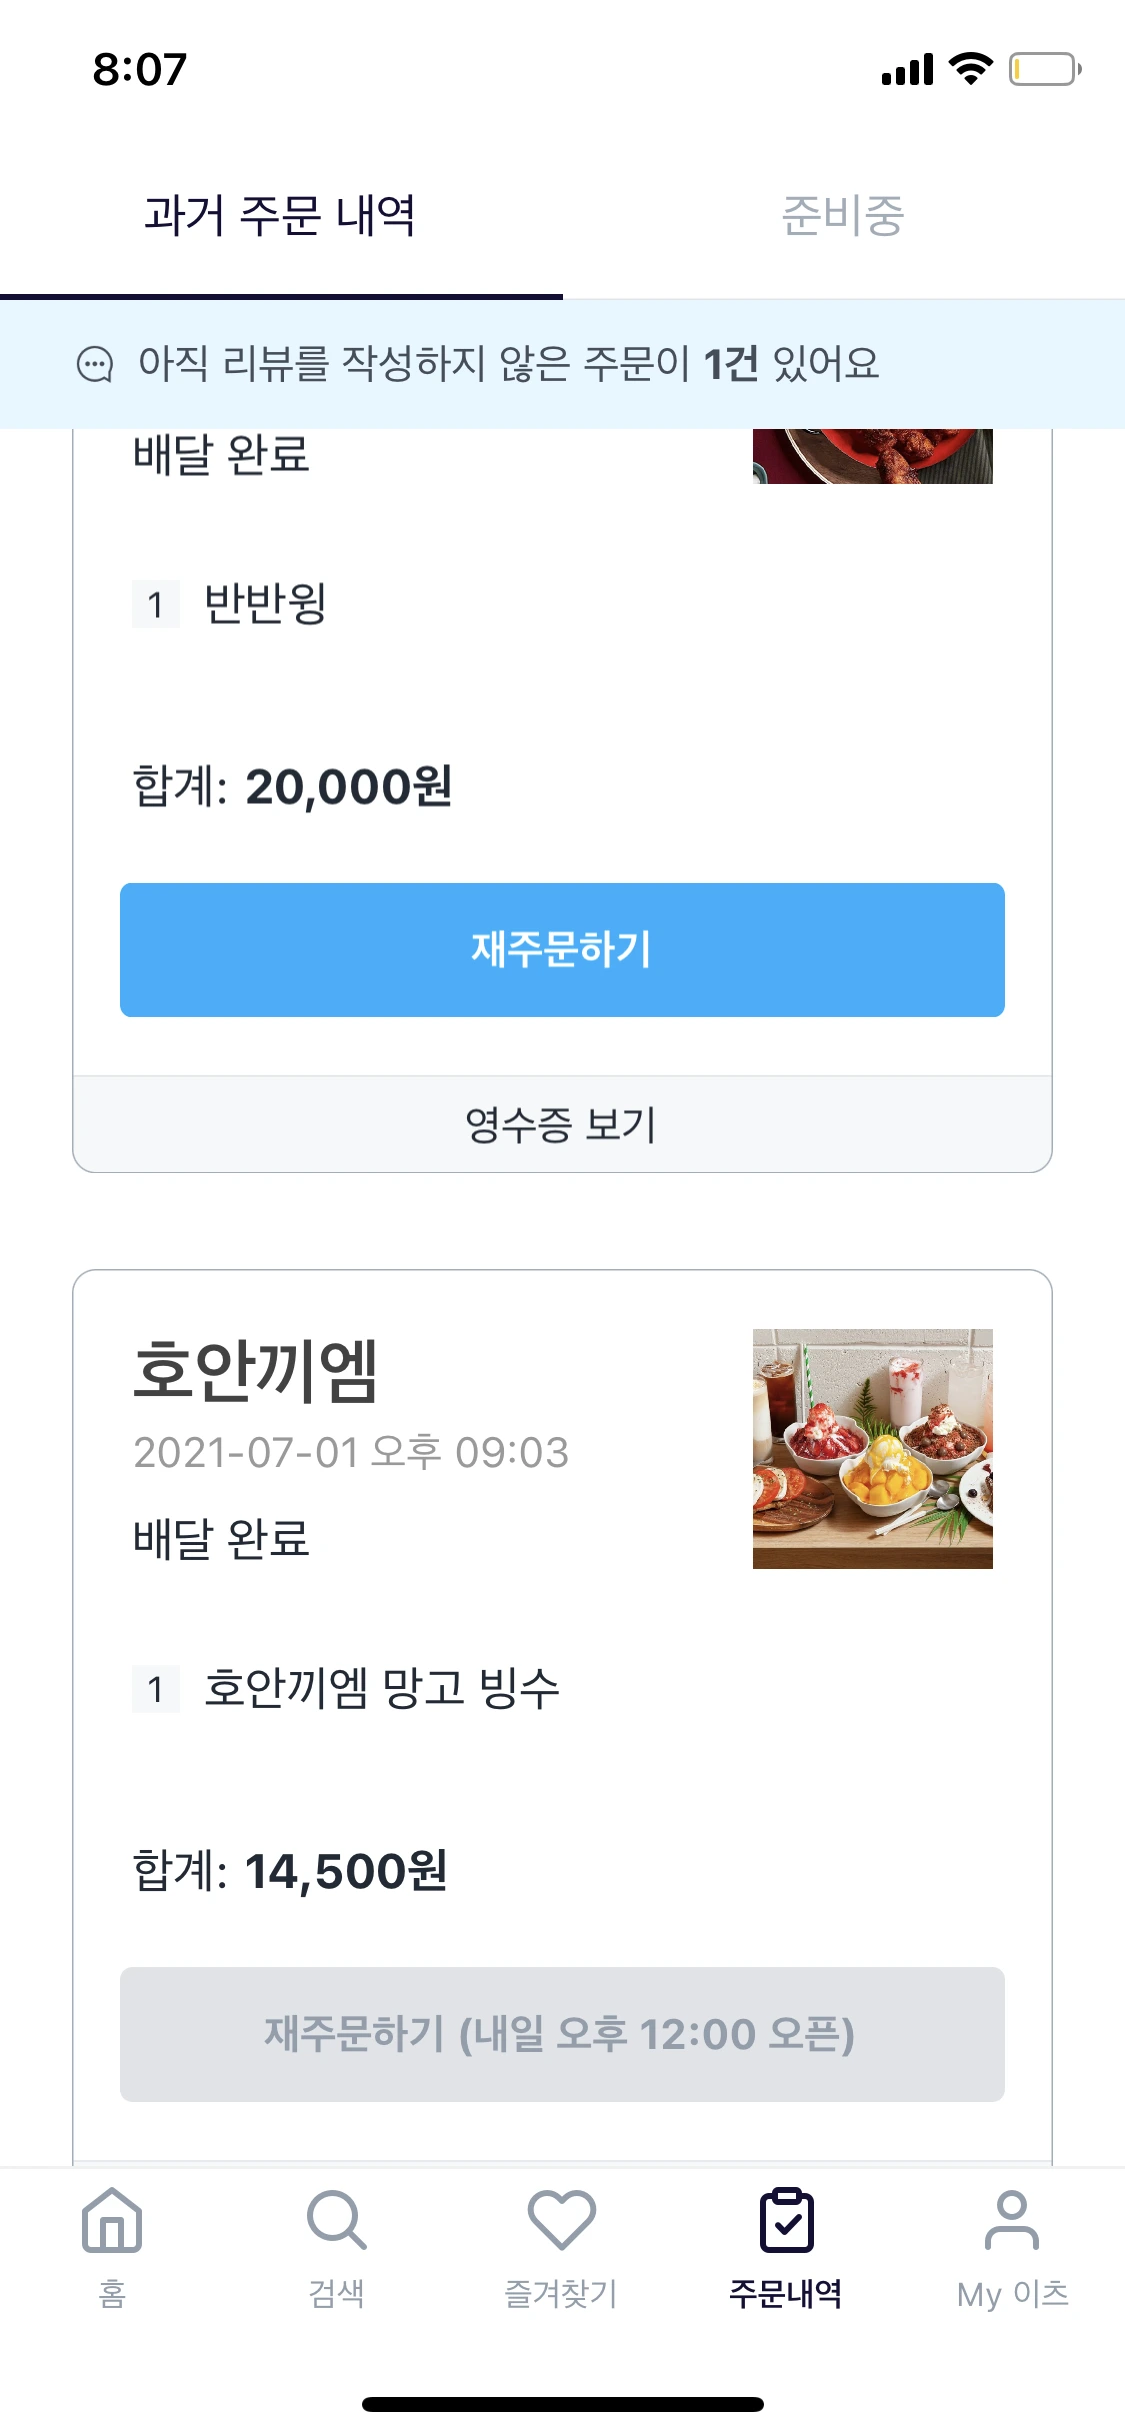Viewport: 1125px width, 2436px height.
Task: Open the unwritten review notice banner
Action: tap(561, 364)
